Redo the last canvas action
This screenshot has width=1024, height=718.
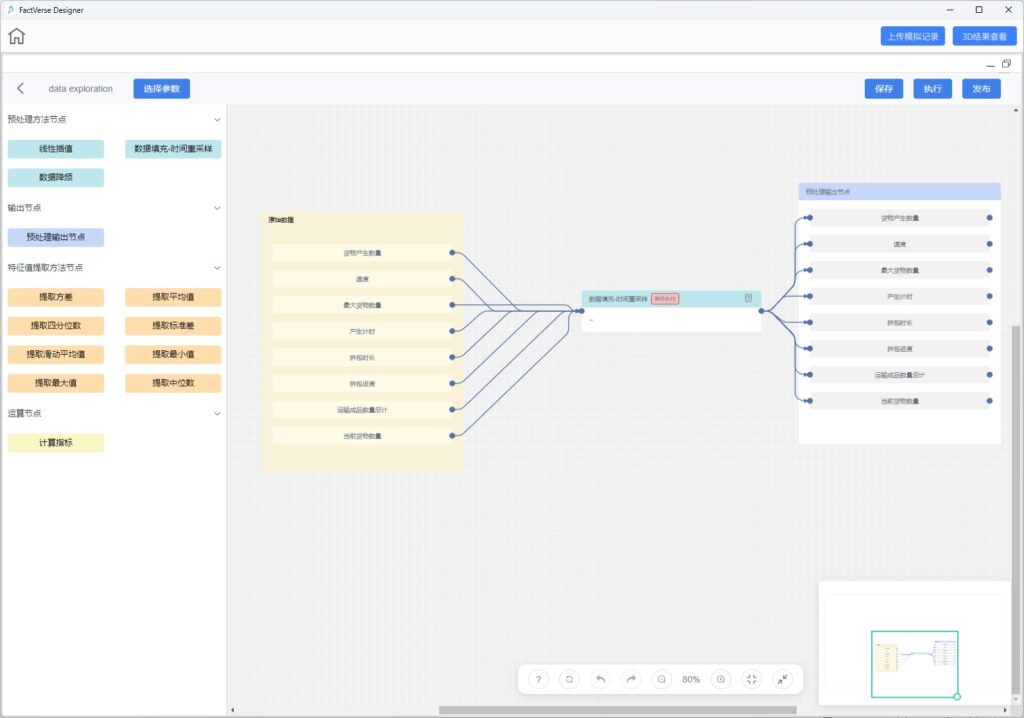[631, 679]
